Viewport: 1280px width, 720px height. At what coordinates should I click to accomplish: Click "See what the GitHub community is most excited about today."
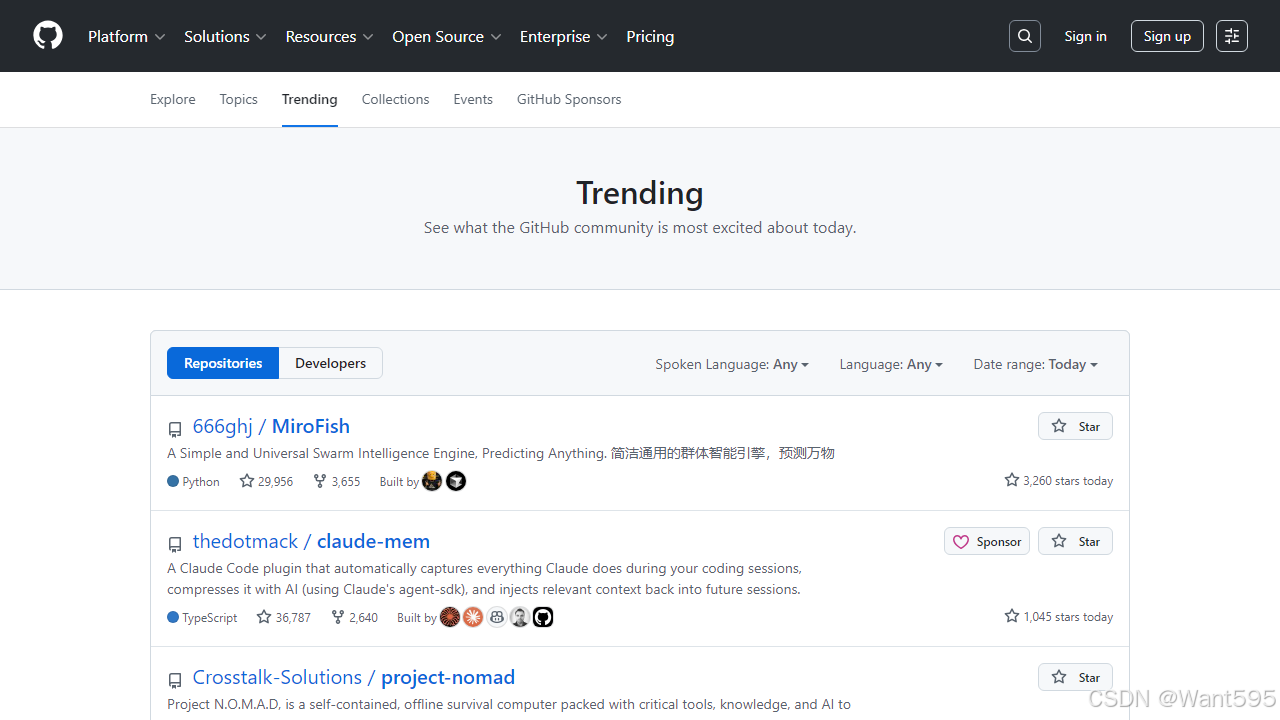[640, 228]
